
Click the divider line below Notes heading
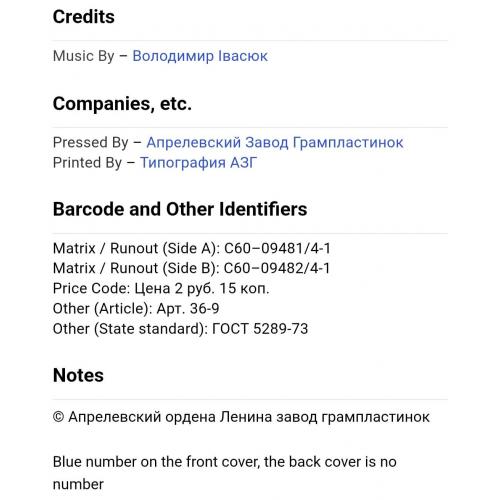(x=250, y=399)
